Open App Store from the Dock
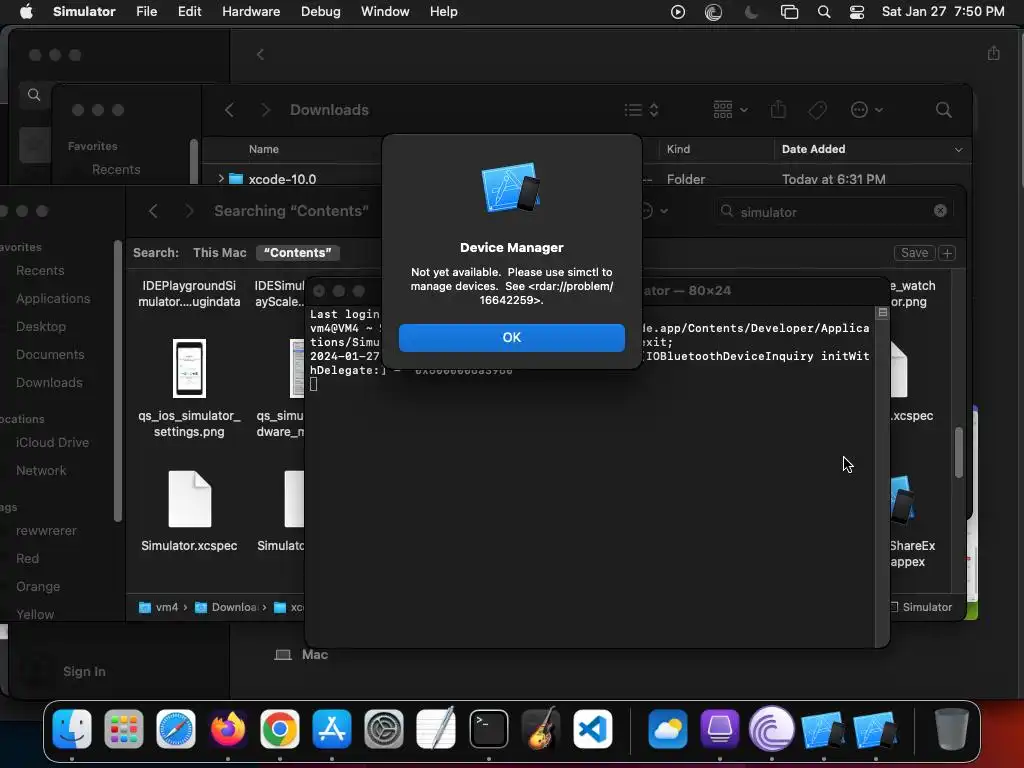Screen dimensions: 1024x768 pos(332,729)
